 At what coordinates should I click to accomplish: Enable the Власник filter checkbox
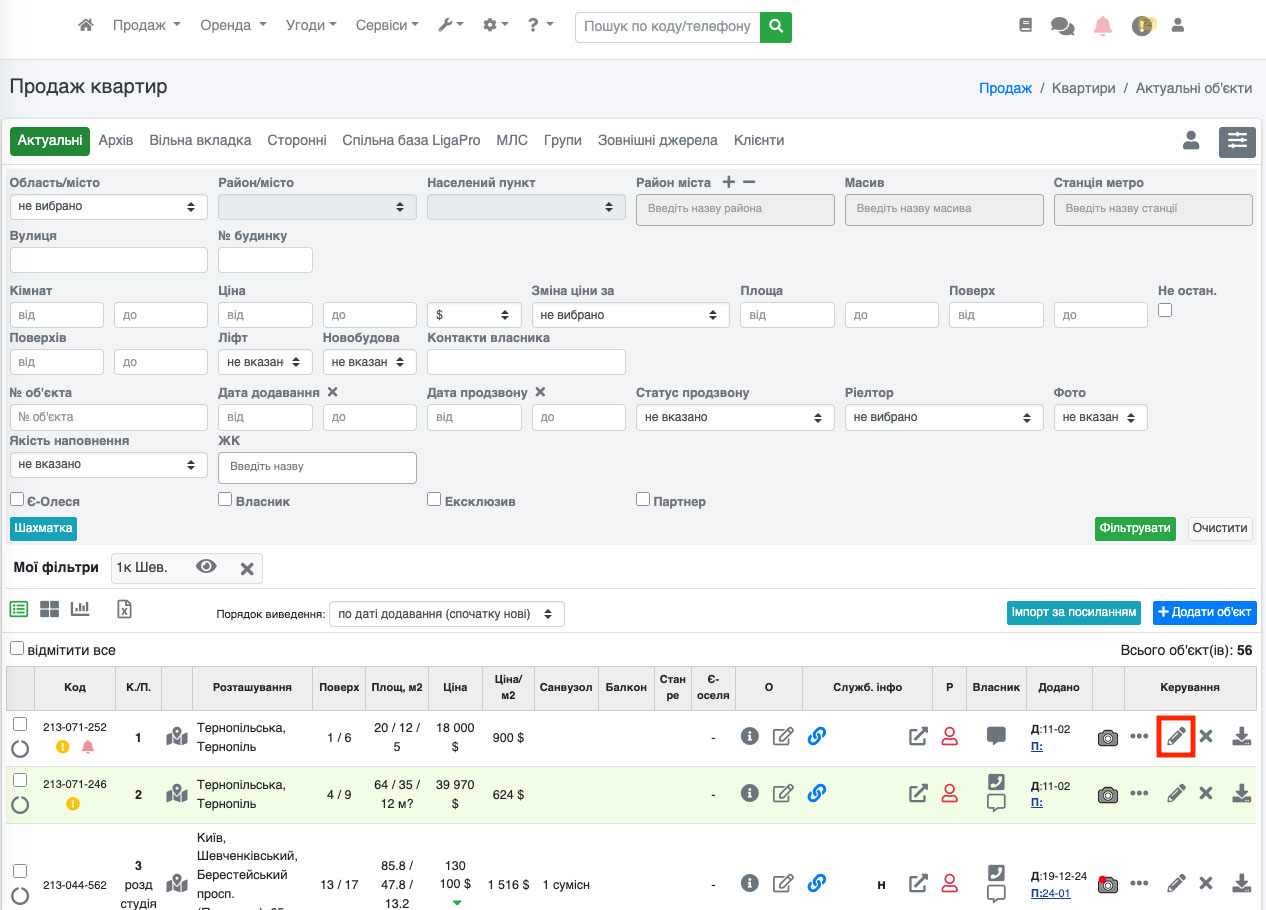click(225, 499)
